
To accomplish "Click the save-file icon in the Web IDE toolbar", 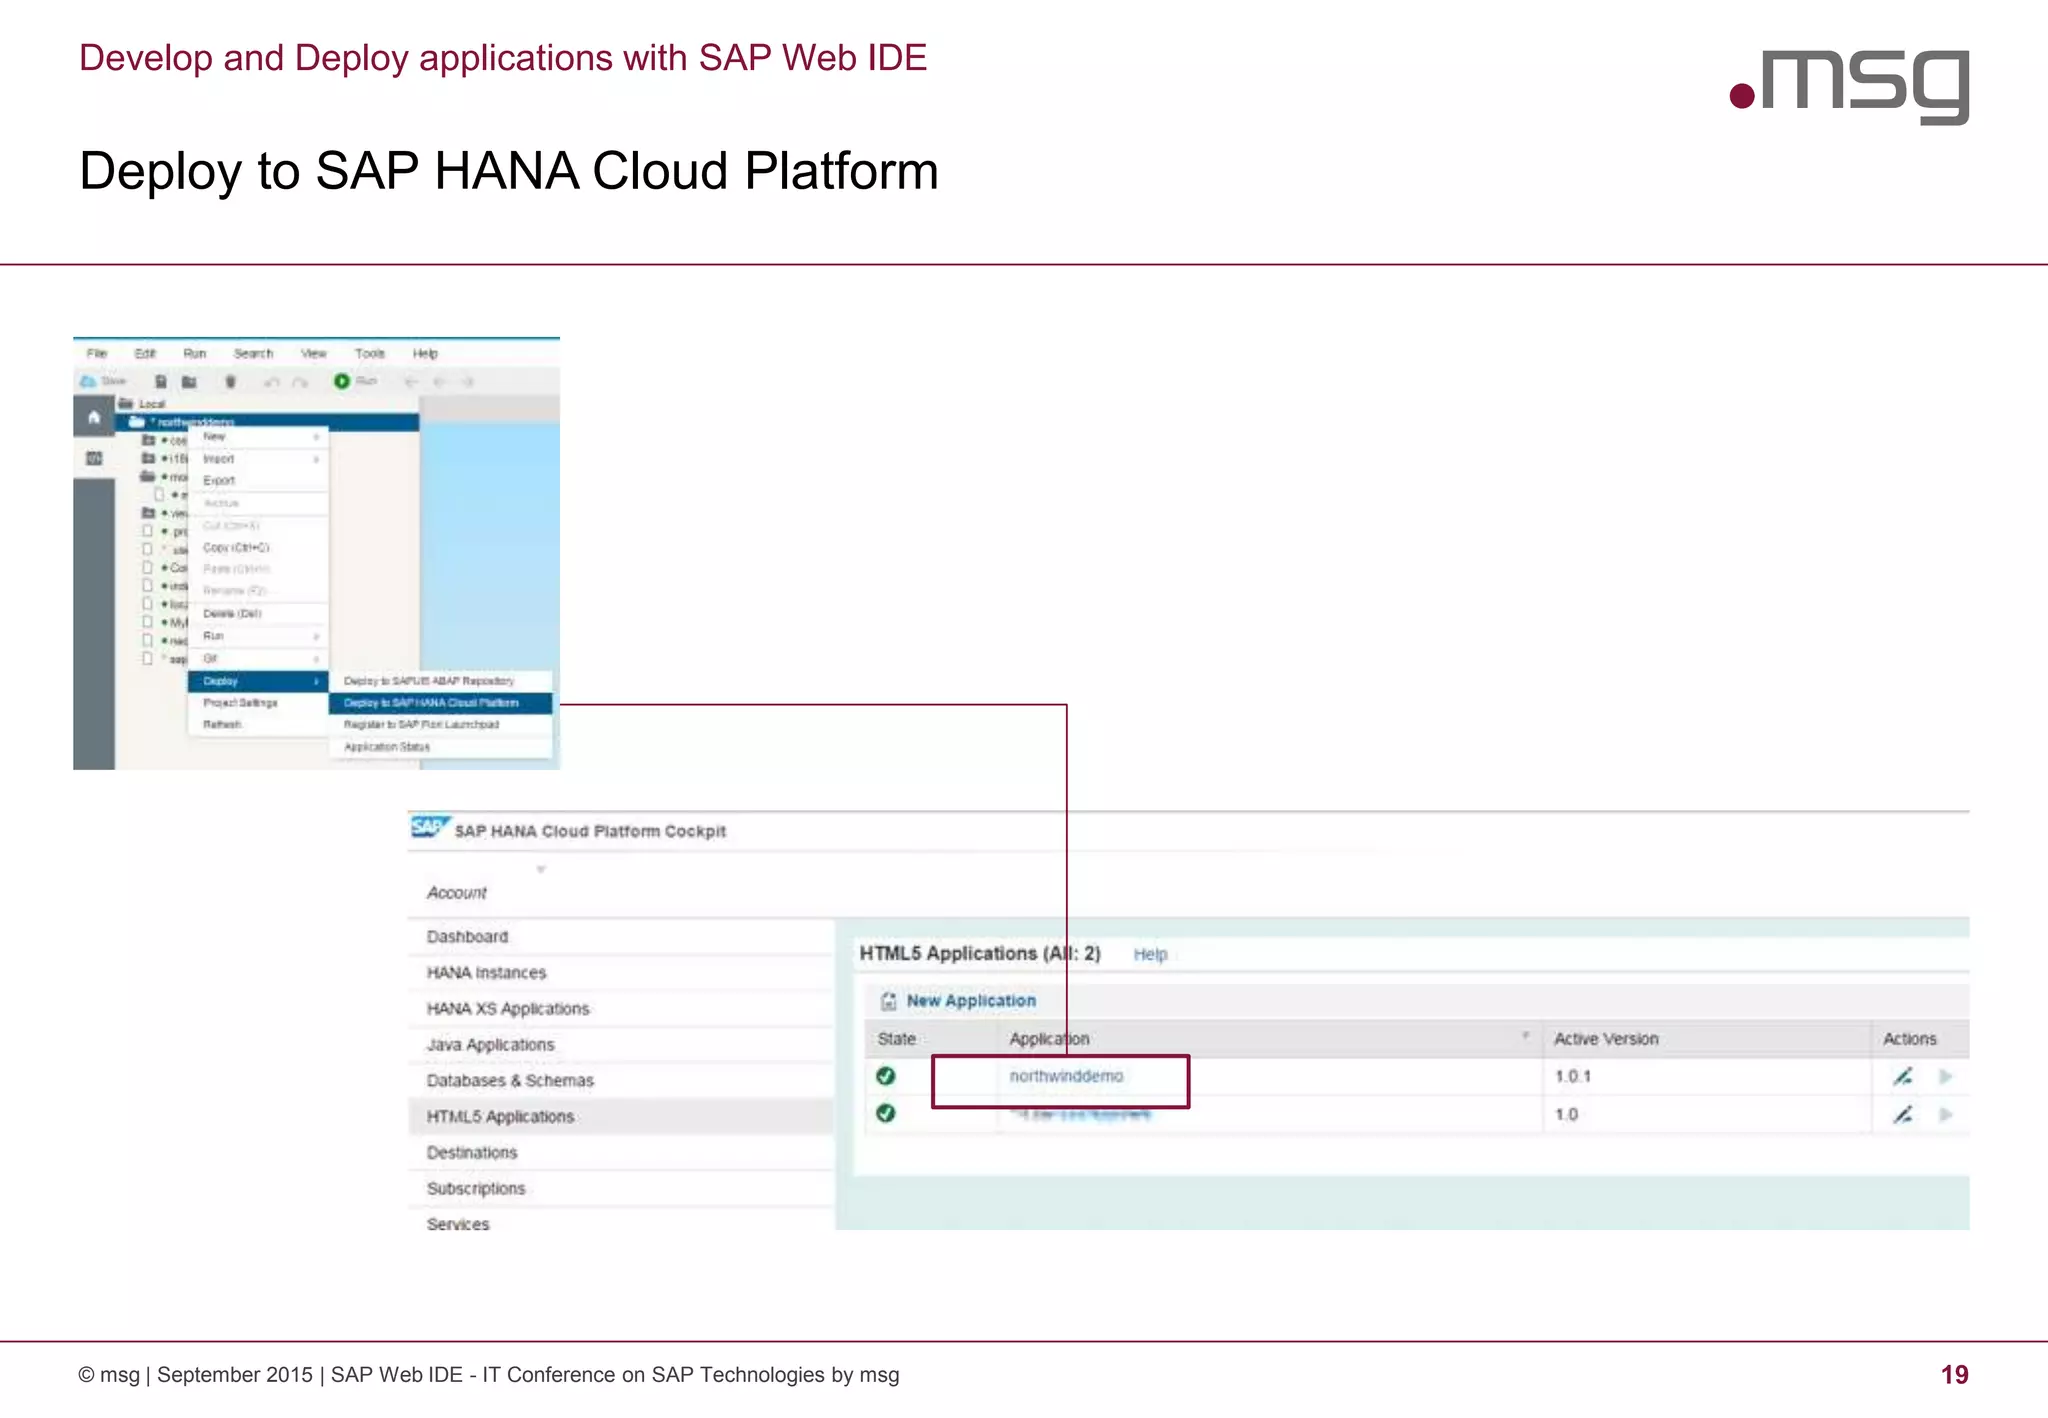I will click(x=161, y=381).
